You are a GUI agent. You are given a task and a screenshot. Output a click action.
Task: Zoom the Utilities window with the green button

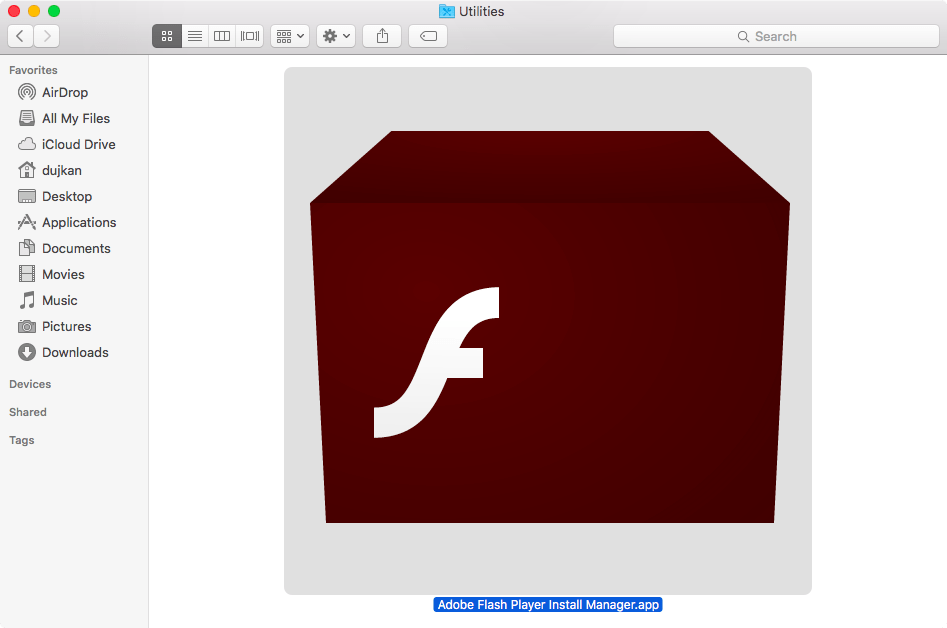pyautogui.click(x=54, y=11)
